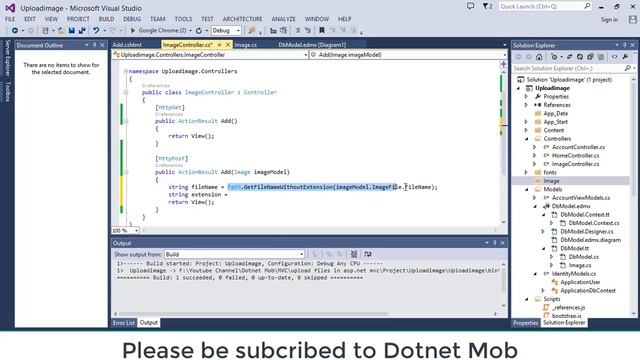Open the FILE menu

10,19
